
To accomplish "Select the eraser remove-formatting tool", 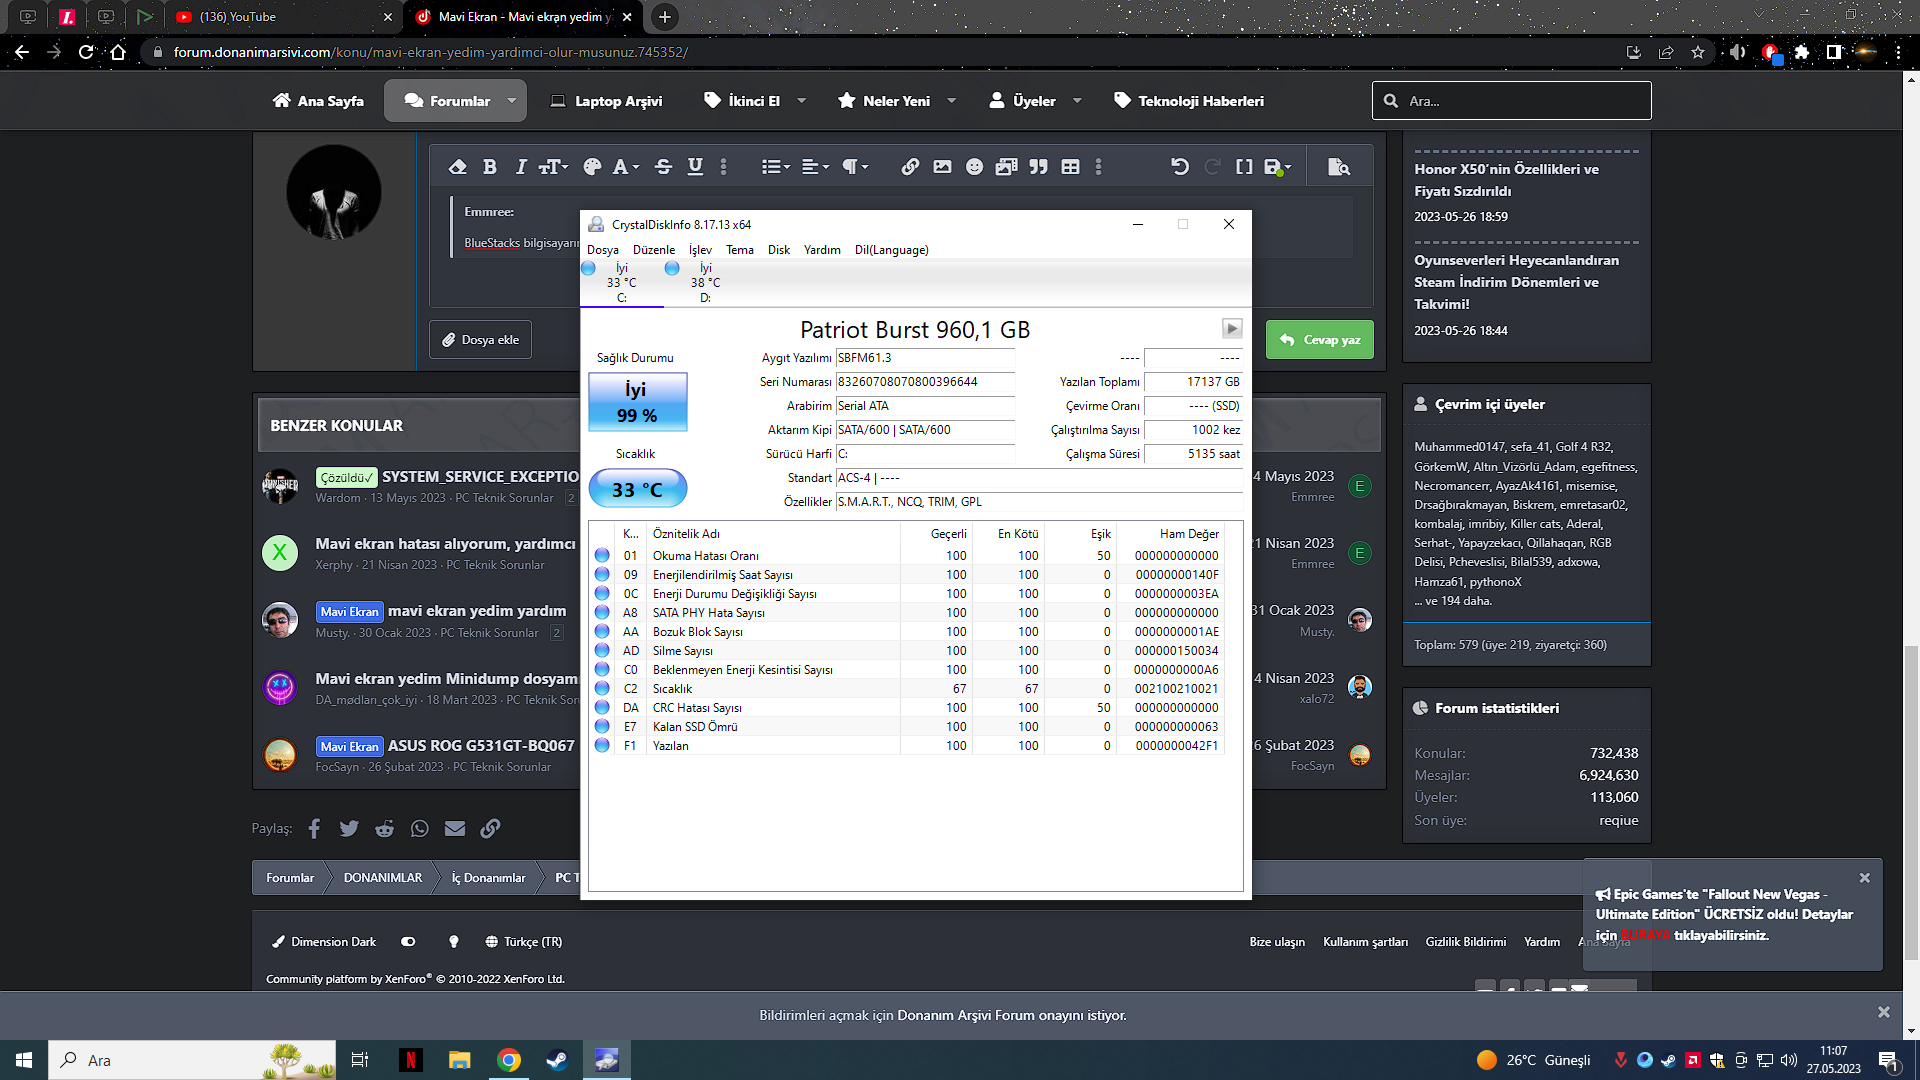I will click(x=457, y=167).
